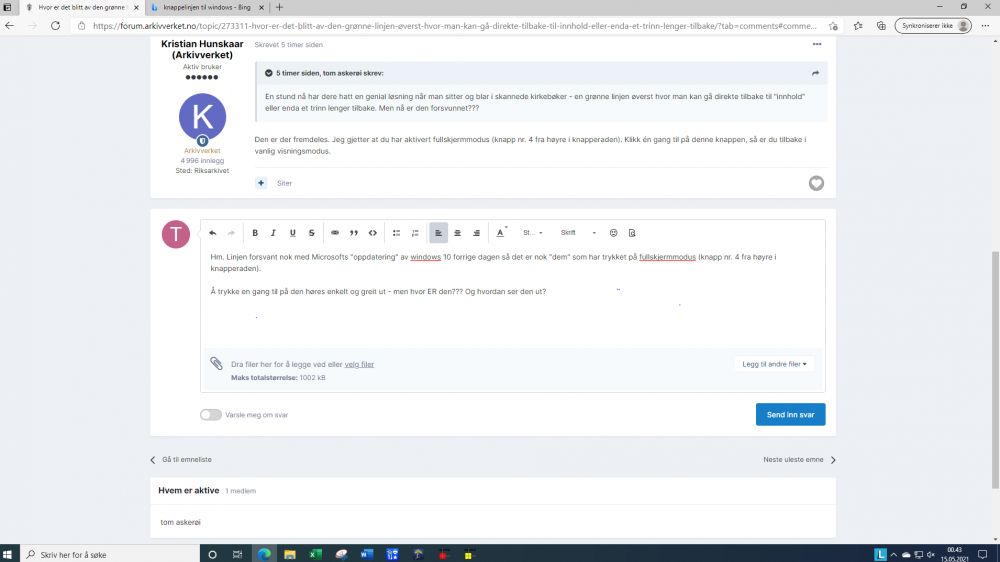Screen dimensions: 1000x562
Task: Open the 'St...' size dropdown
Action: pyautogui.click(x=533, y=233)
